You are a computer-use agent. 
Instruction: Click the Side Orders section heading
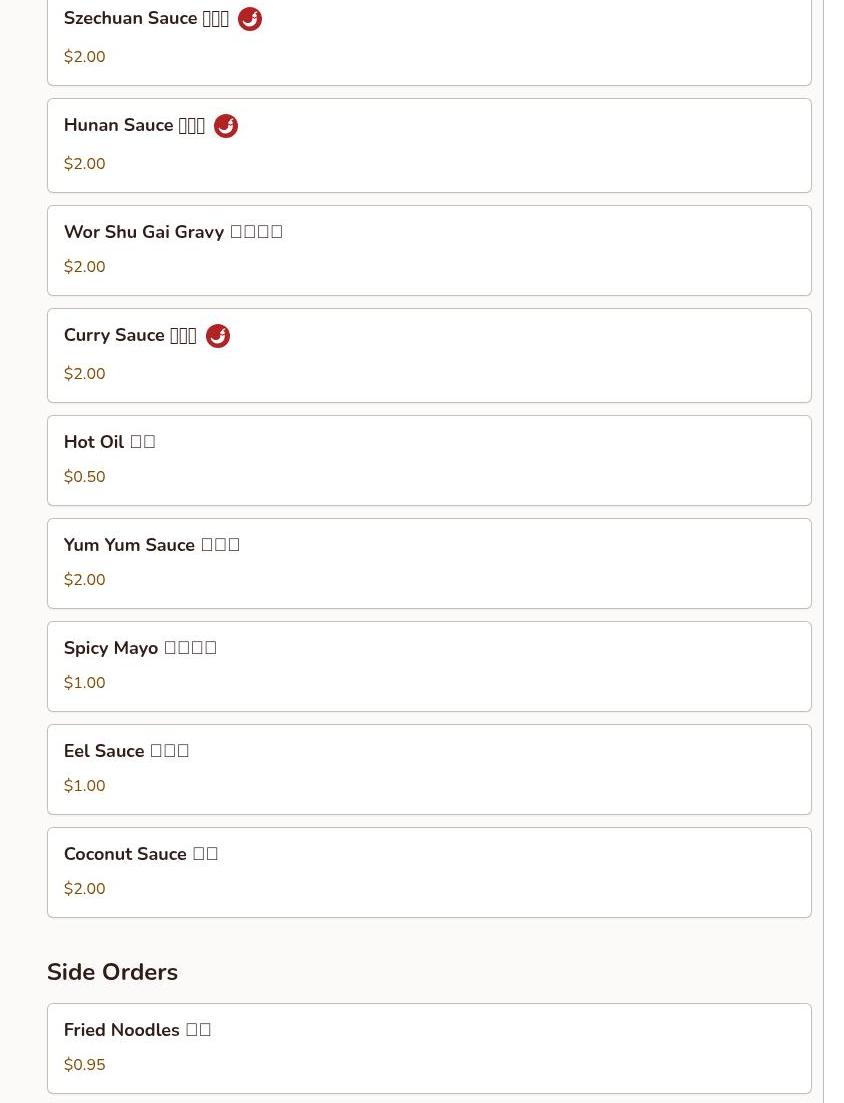(112, 972)
